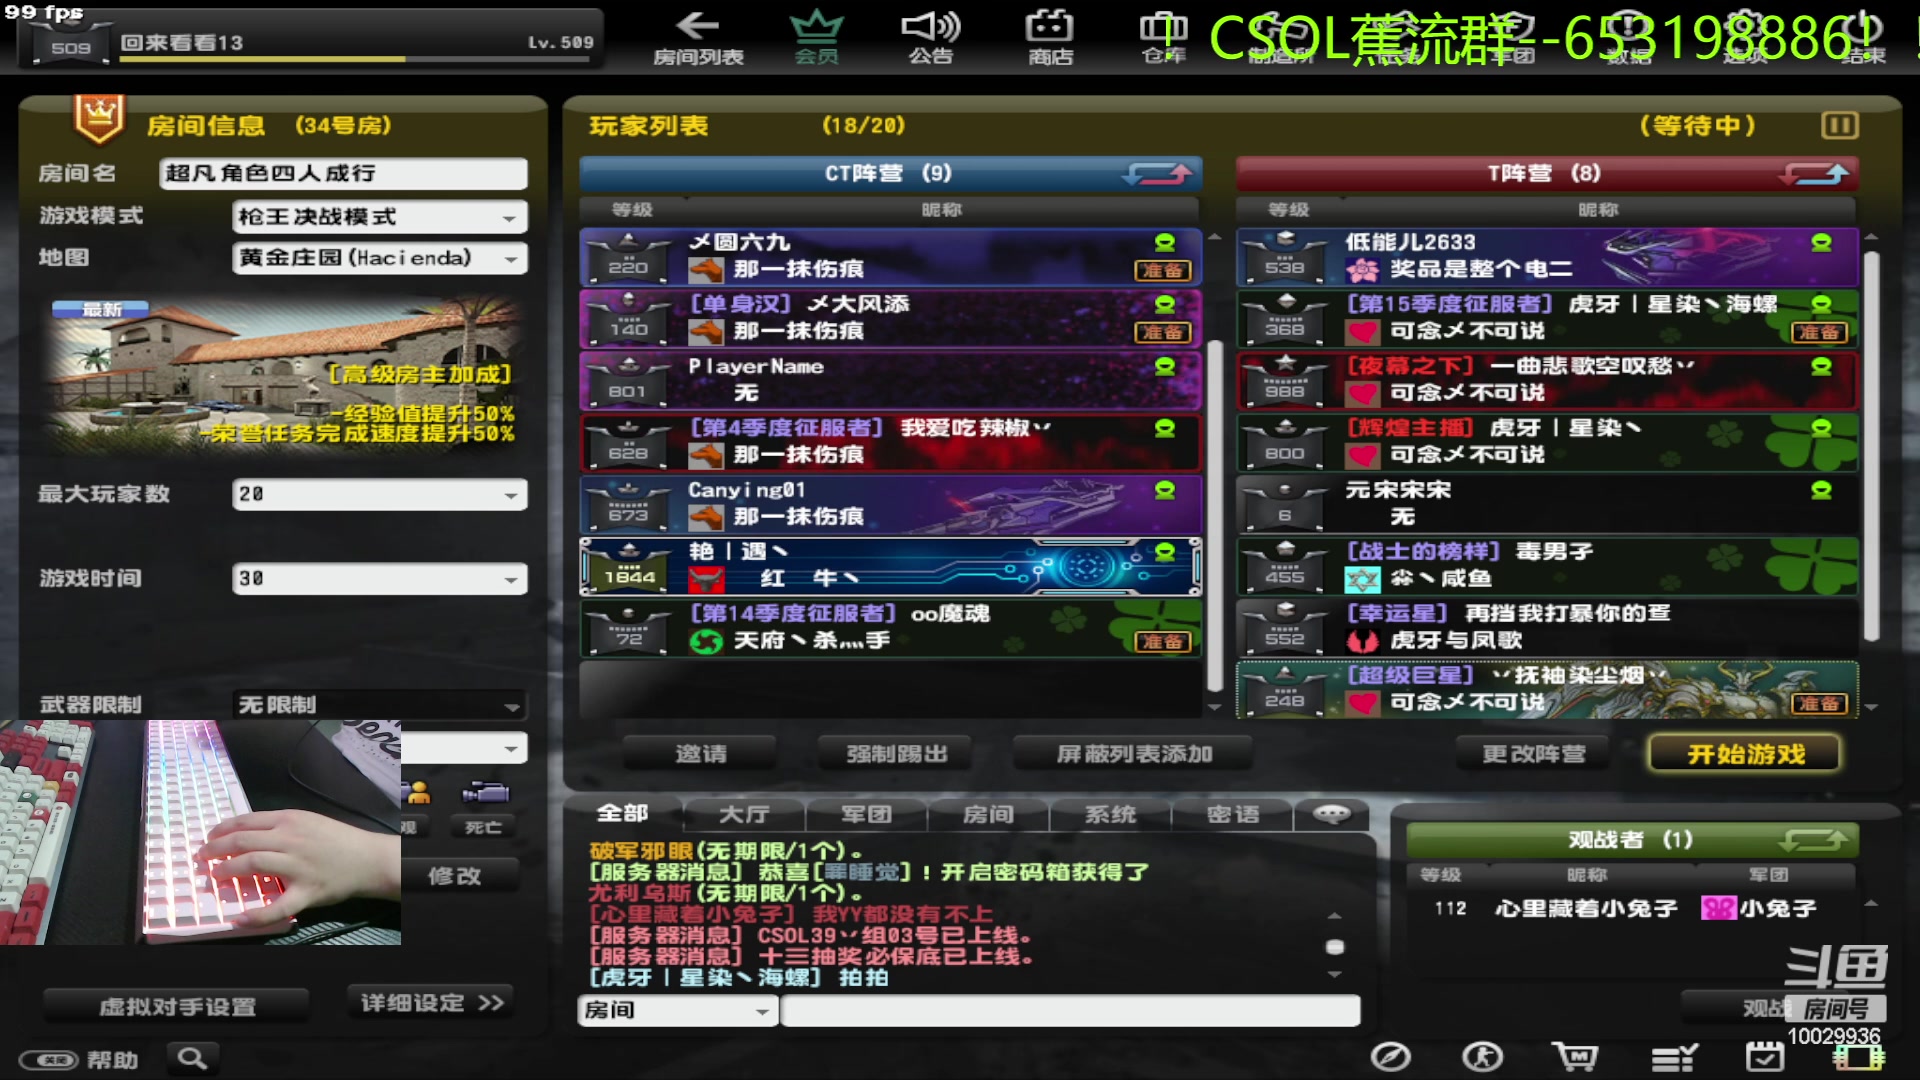This screenshot has width=1920, height=1080.
Task: Click the status icon for 低能儿2633
Action: point(1821,242)
